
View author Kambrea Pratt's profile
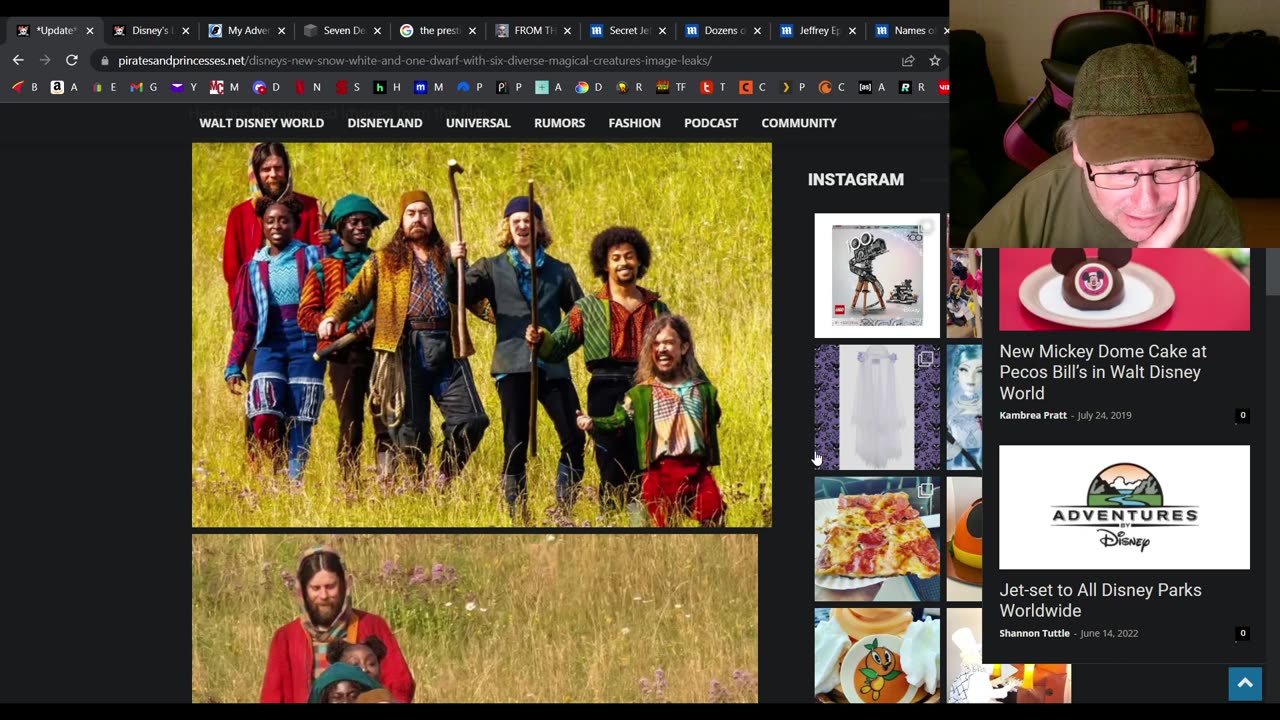click(1033, 415)
